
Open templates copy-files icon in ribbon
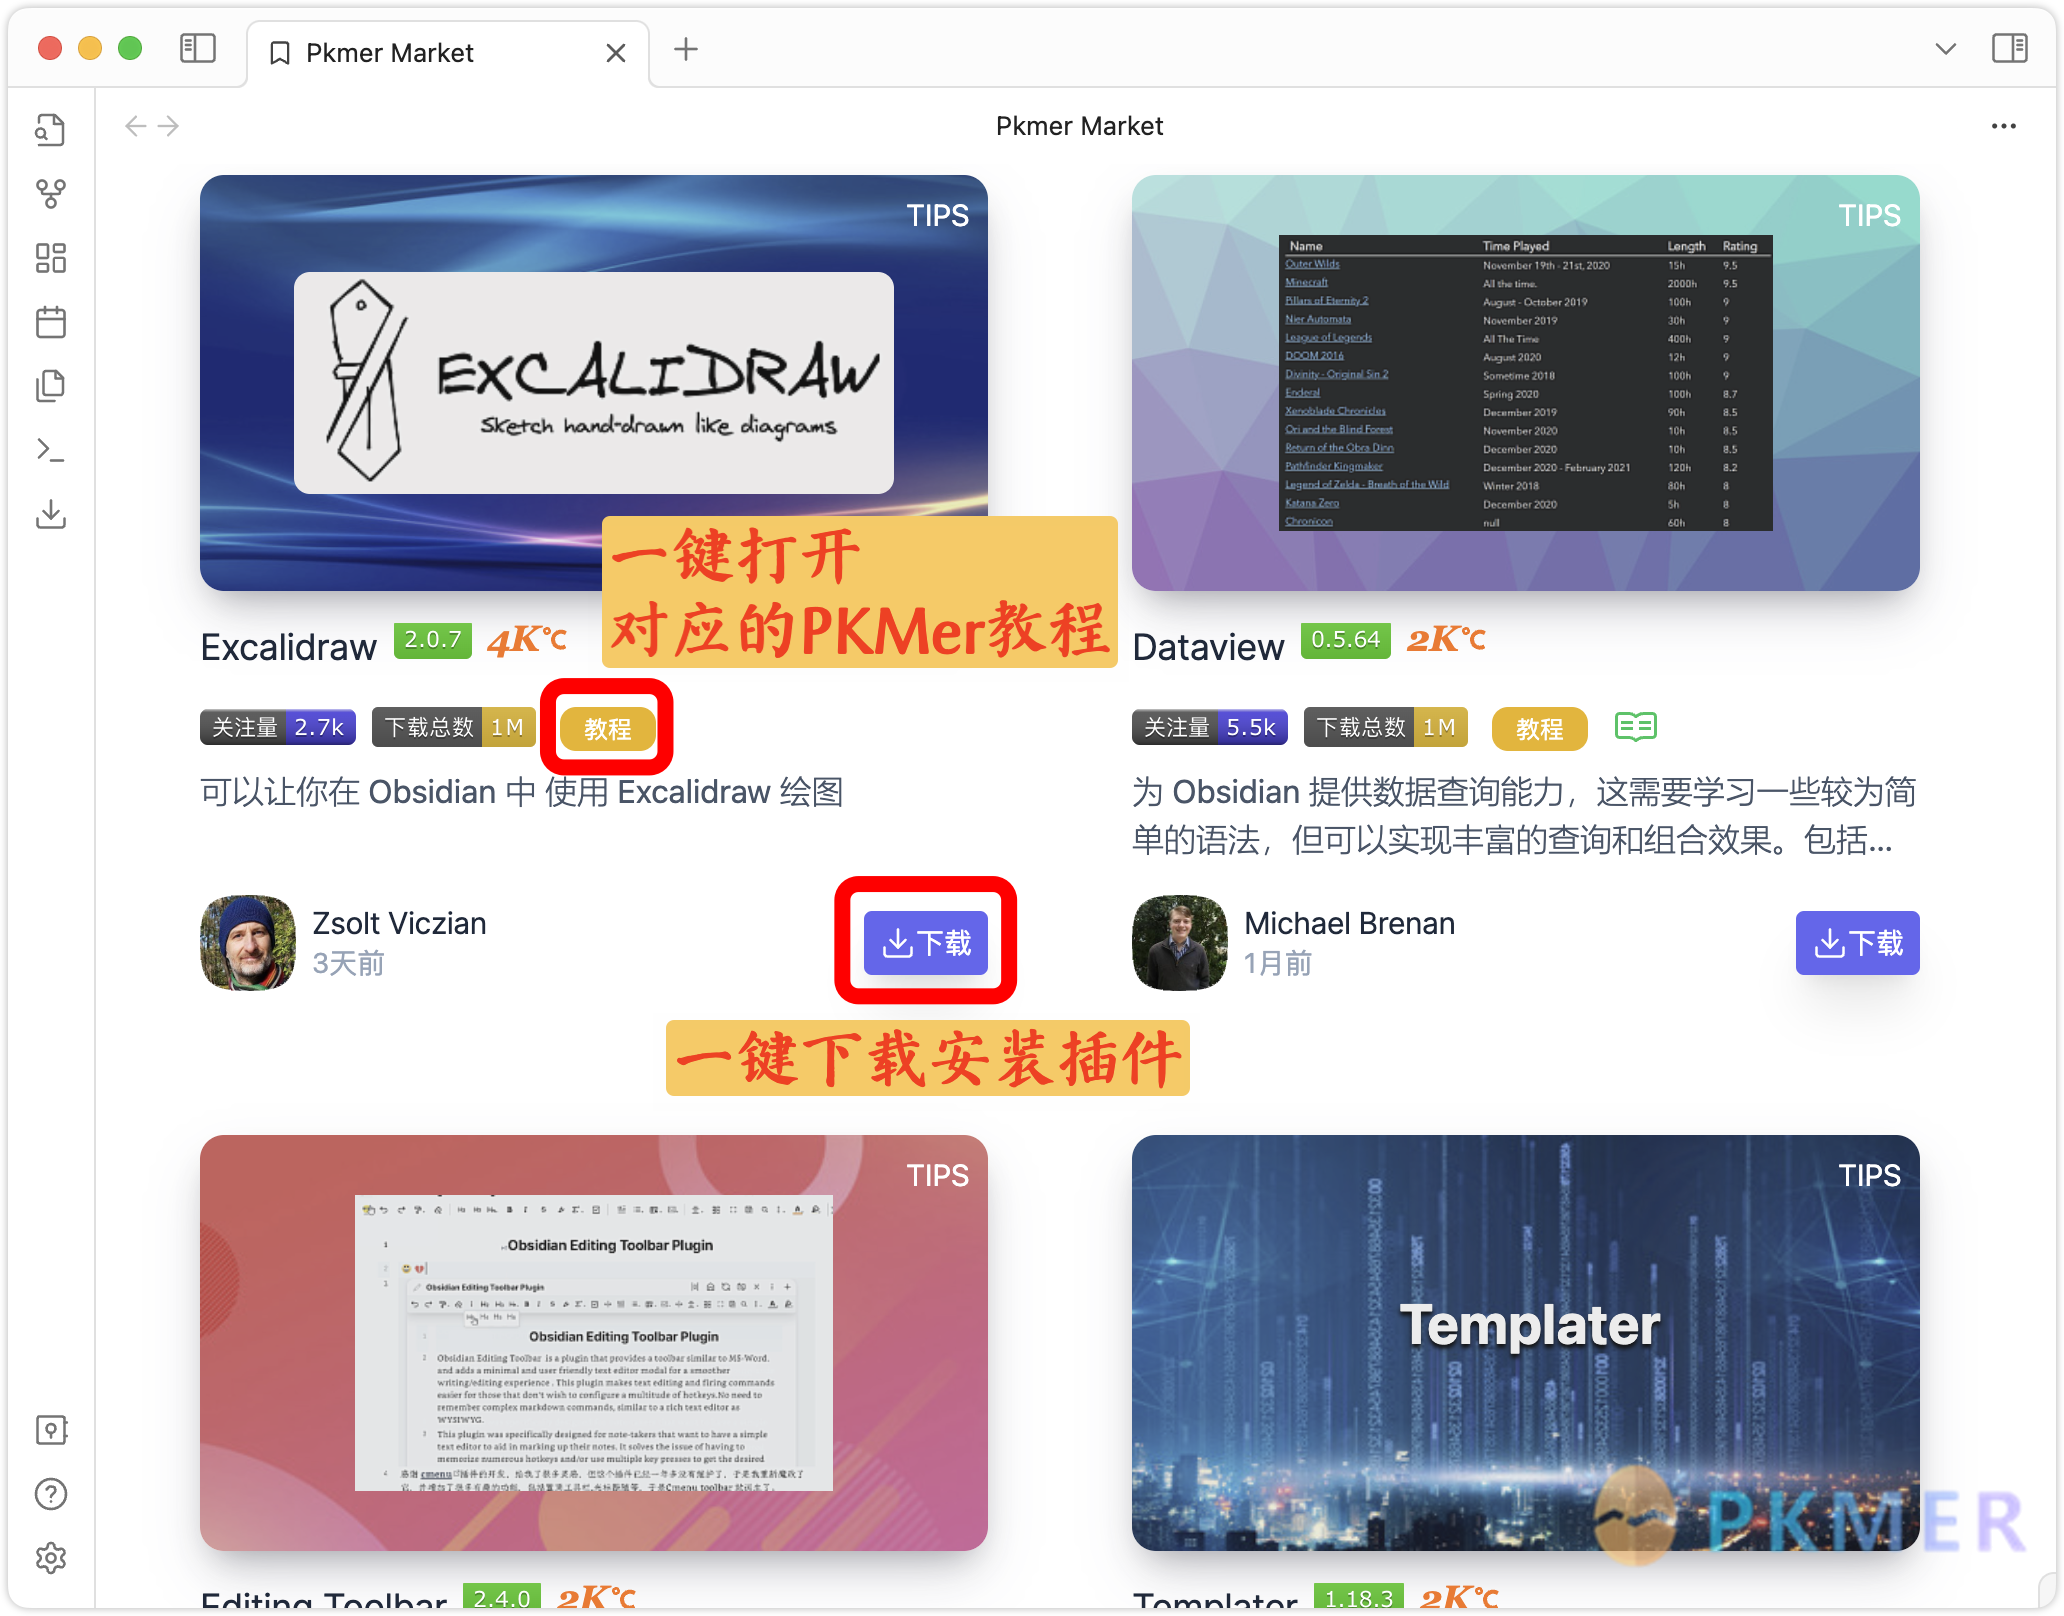(x=51, y=386)
